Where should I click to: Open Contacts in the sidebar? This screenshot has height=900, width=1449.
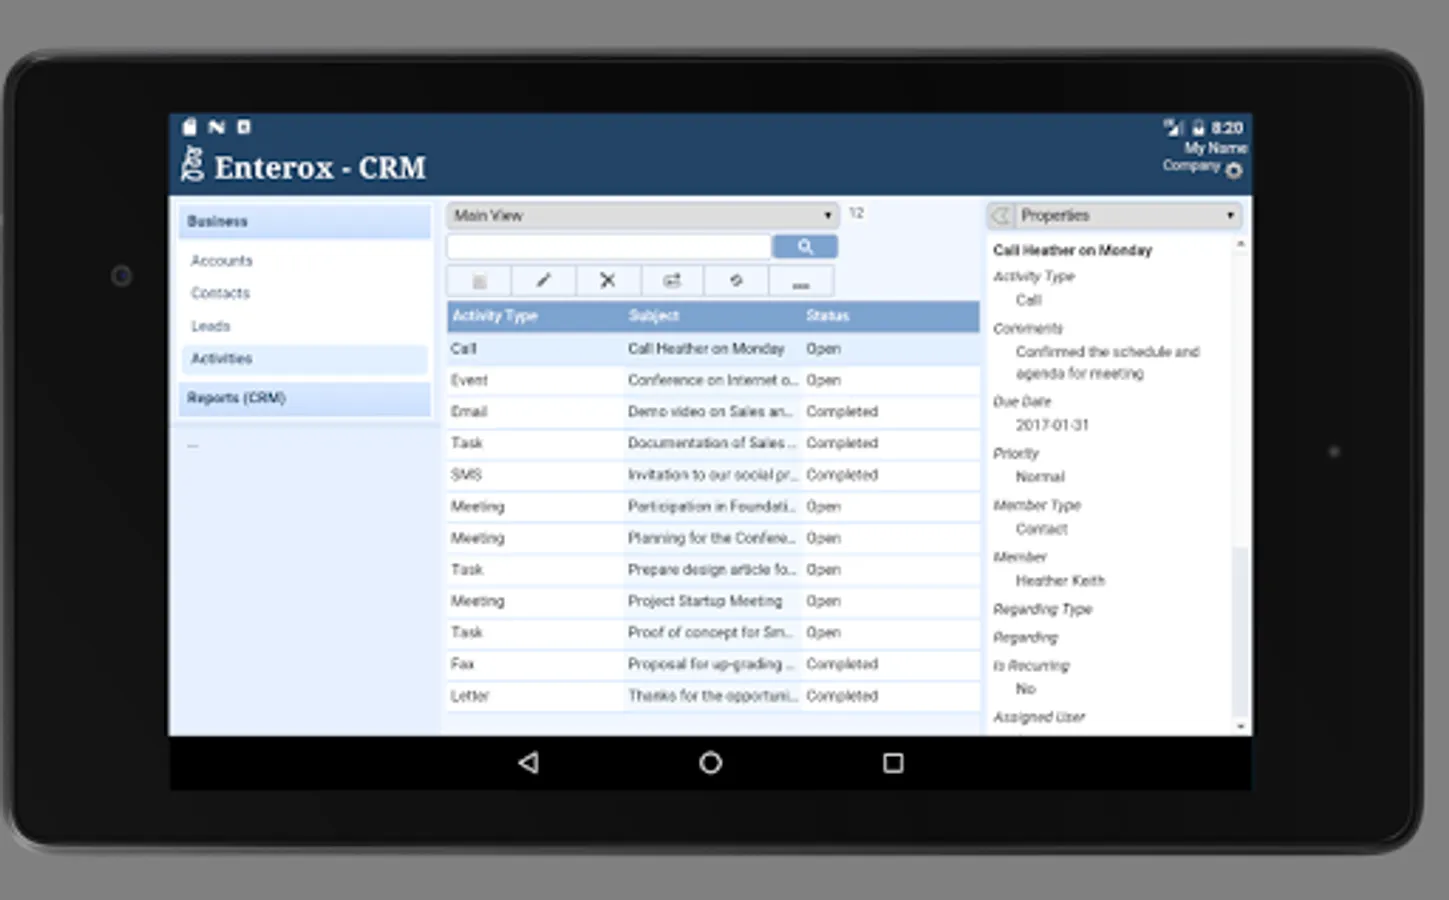coord(220,293)
